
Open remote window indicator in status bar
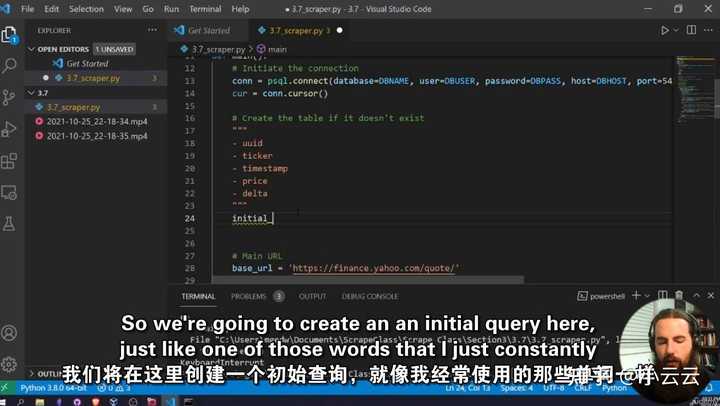(6, 388)
